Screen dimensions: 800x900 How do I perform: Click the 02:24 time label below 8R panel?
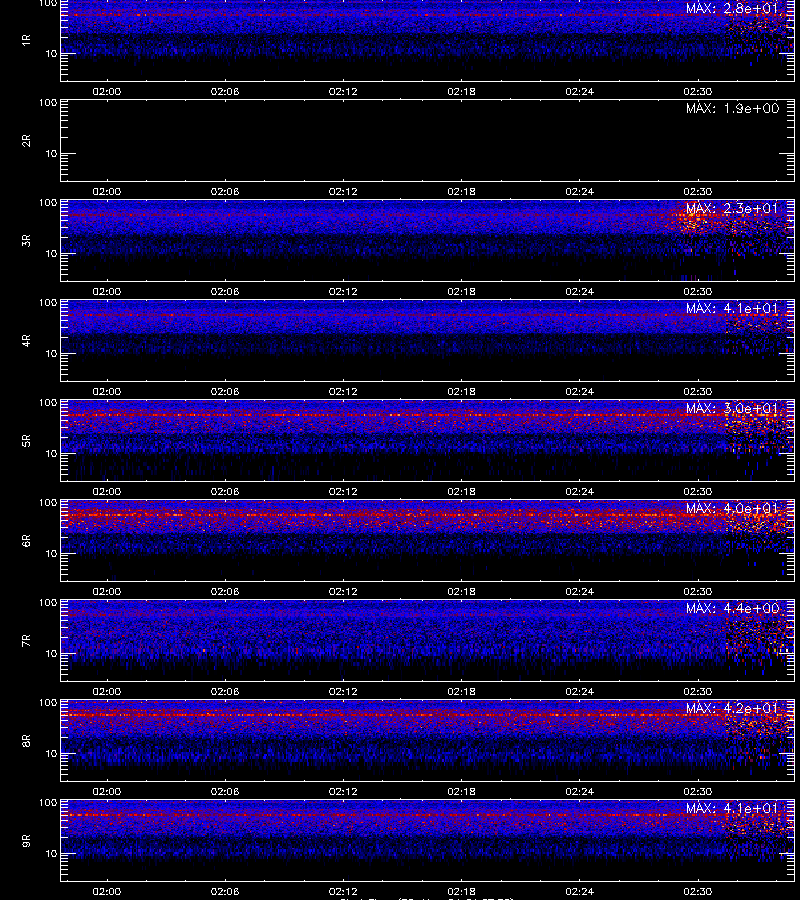(x=580, y=792)
